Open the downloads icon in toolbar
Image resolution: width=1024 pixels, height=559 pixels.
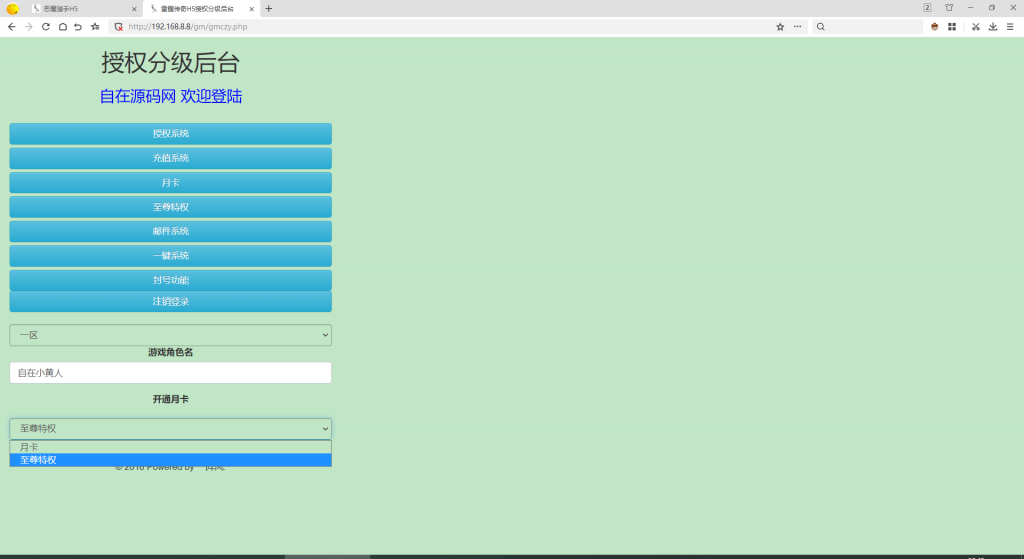pos(993,27)
